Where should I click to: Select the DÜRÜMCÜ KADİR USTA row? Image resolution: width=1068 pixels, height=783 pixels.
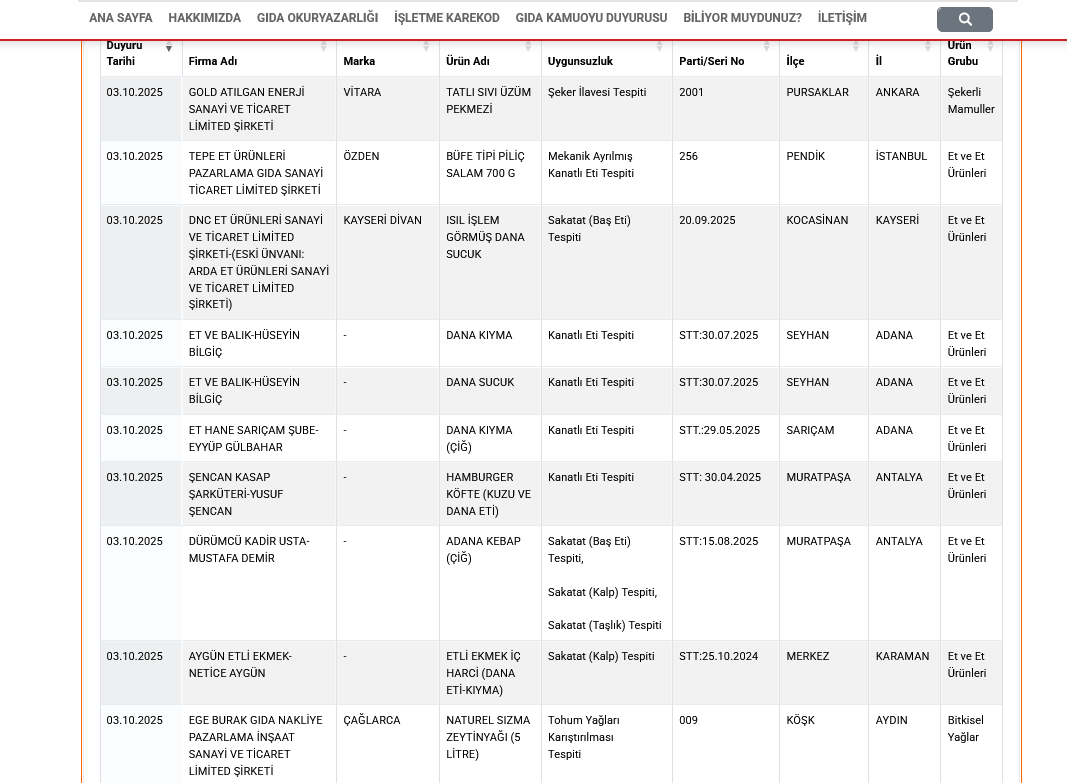[249, 550]
